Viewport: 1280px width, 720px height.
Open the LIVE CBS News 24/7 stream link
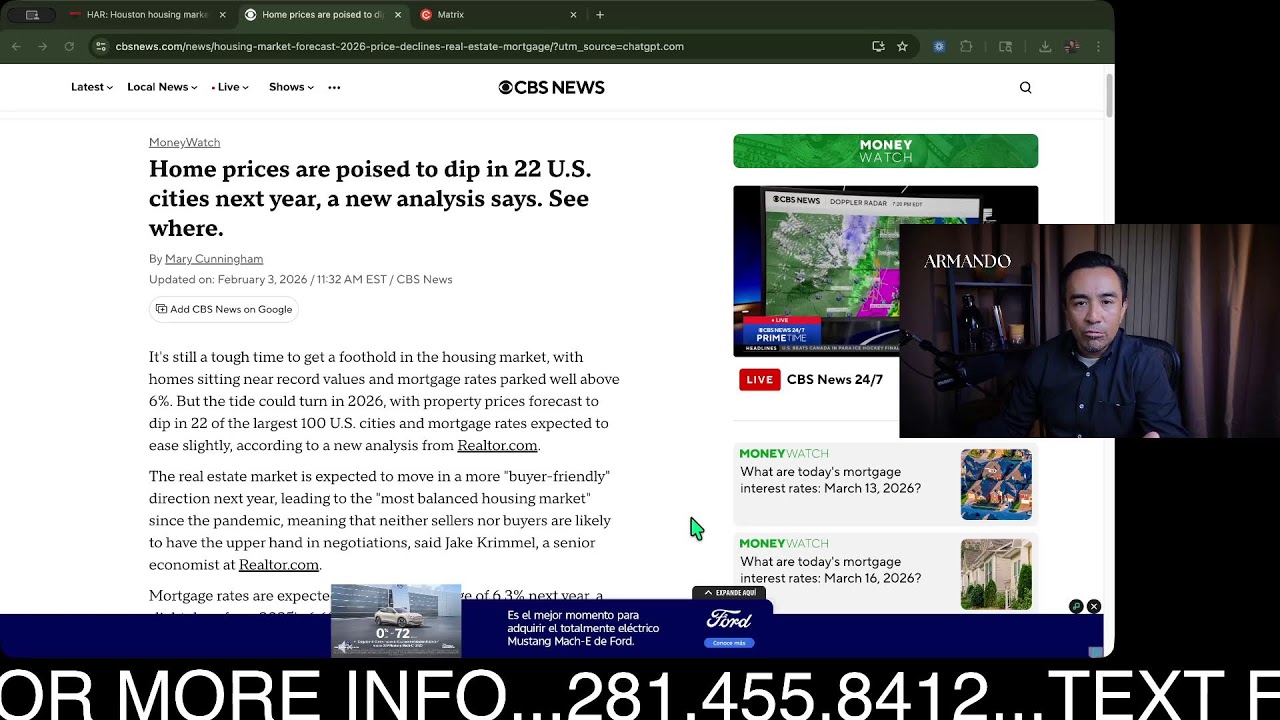(811, 379)
